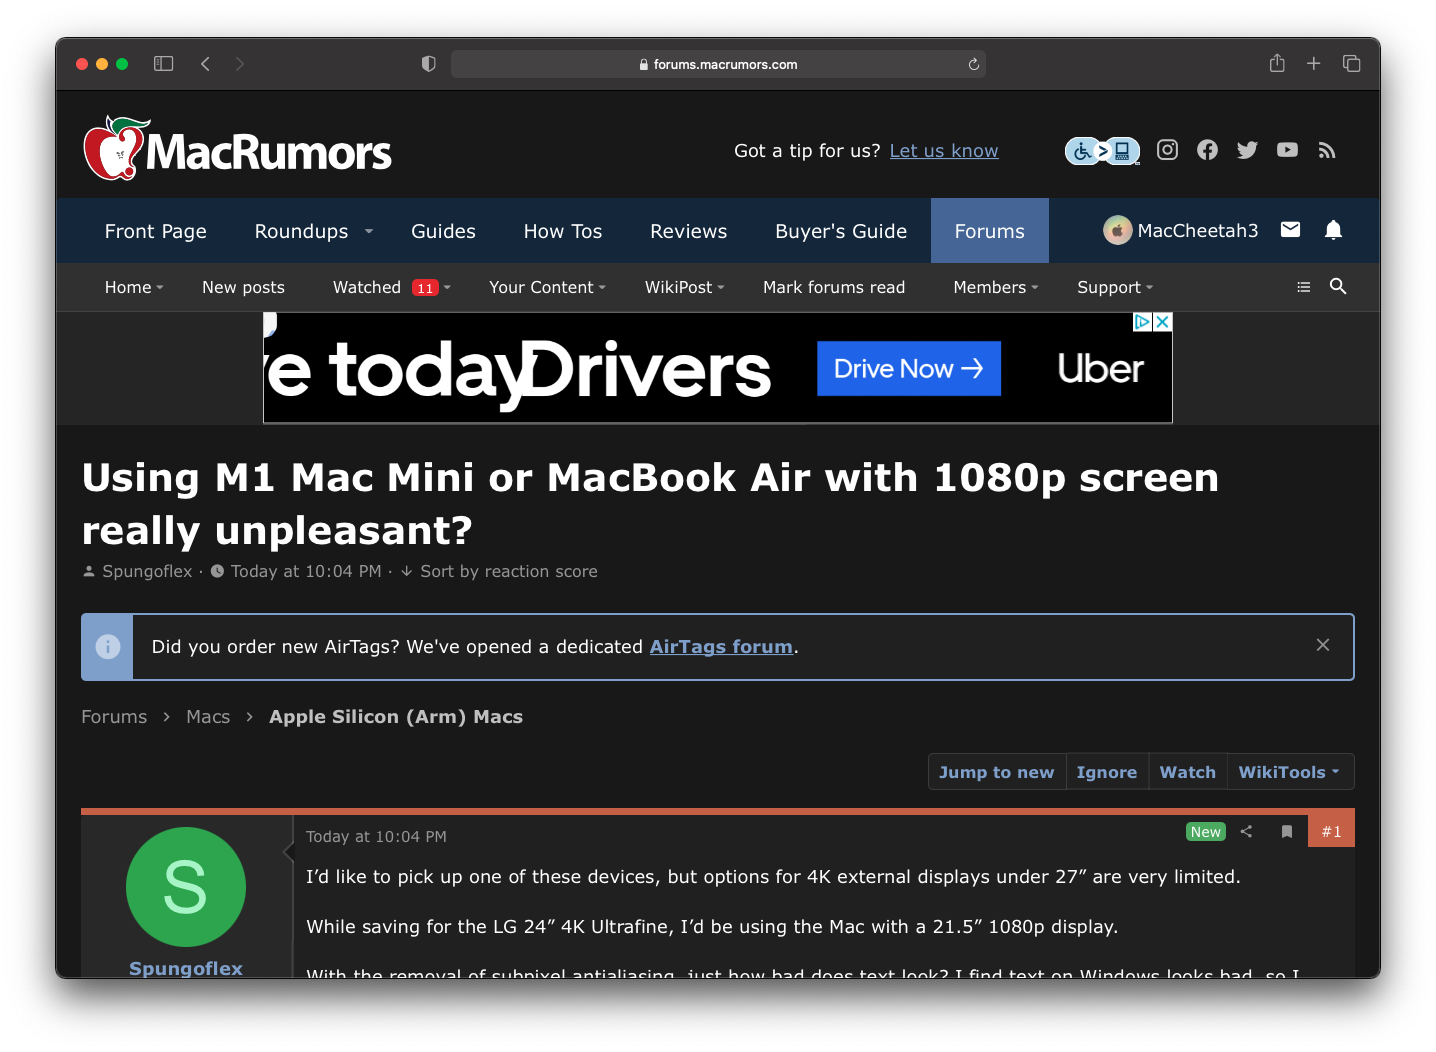Open the Buyer's Guide tab
Image resolution: width=1436 pixels, height=1052 pixels.
pyautogui.click(x=841, y=231)
